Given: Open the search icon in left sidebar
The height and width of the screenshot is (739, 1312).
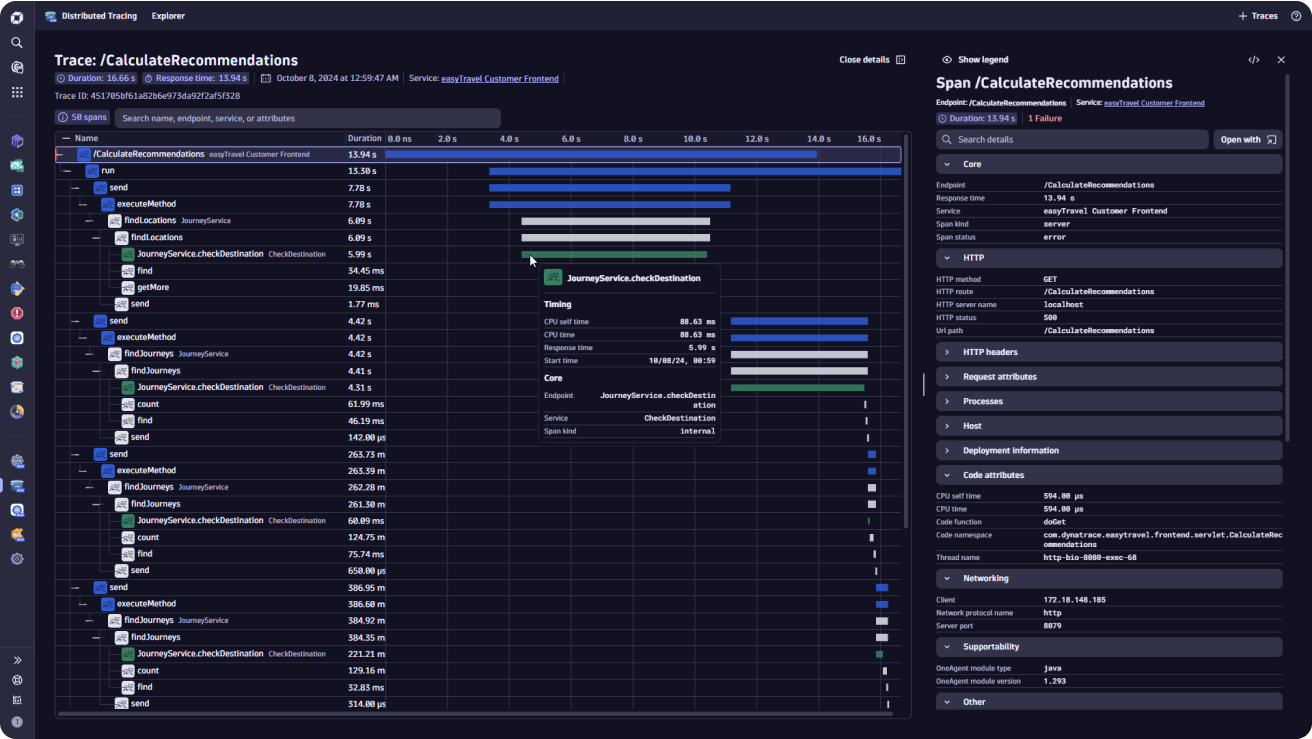Looking at the screenshot, I should point(17,43).
